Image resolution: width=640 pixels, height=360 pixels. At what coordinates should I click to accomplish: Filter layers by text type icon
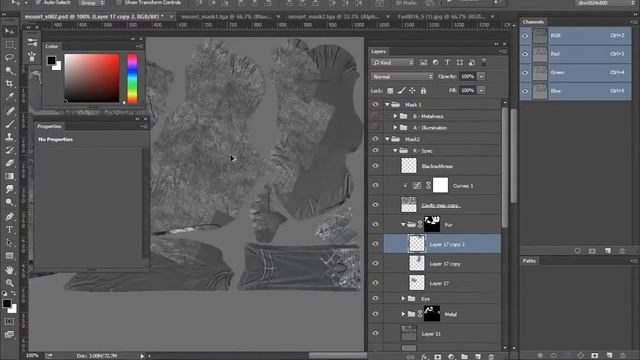(x=447, y=62)
